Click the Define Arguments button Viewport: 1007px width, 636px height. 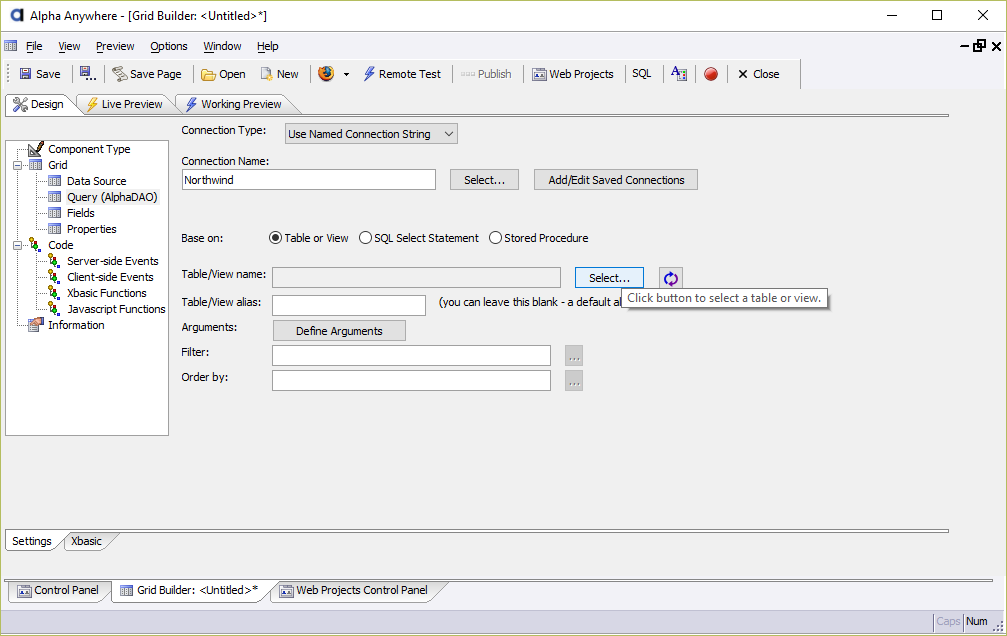[x=339, y=331]
